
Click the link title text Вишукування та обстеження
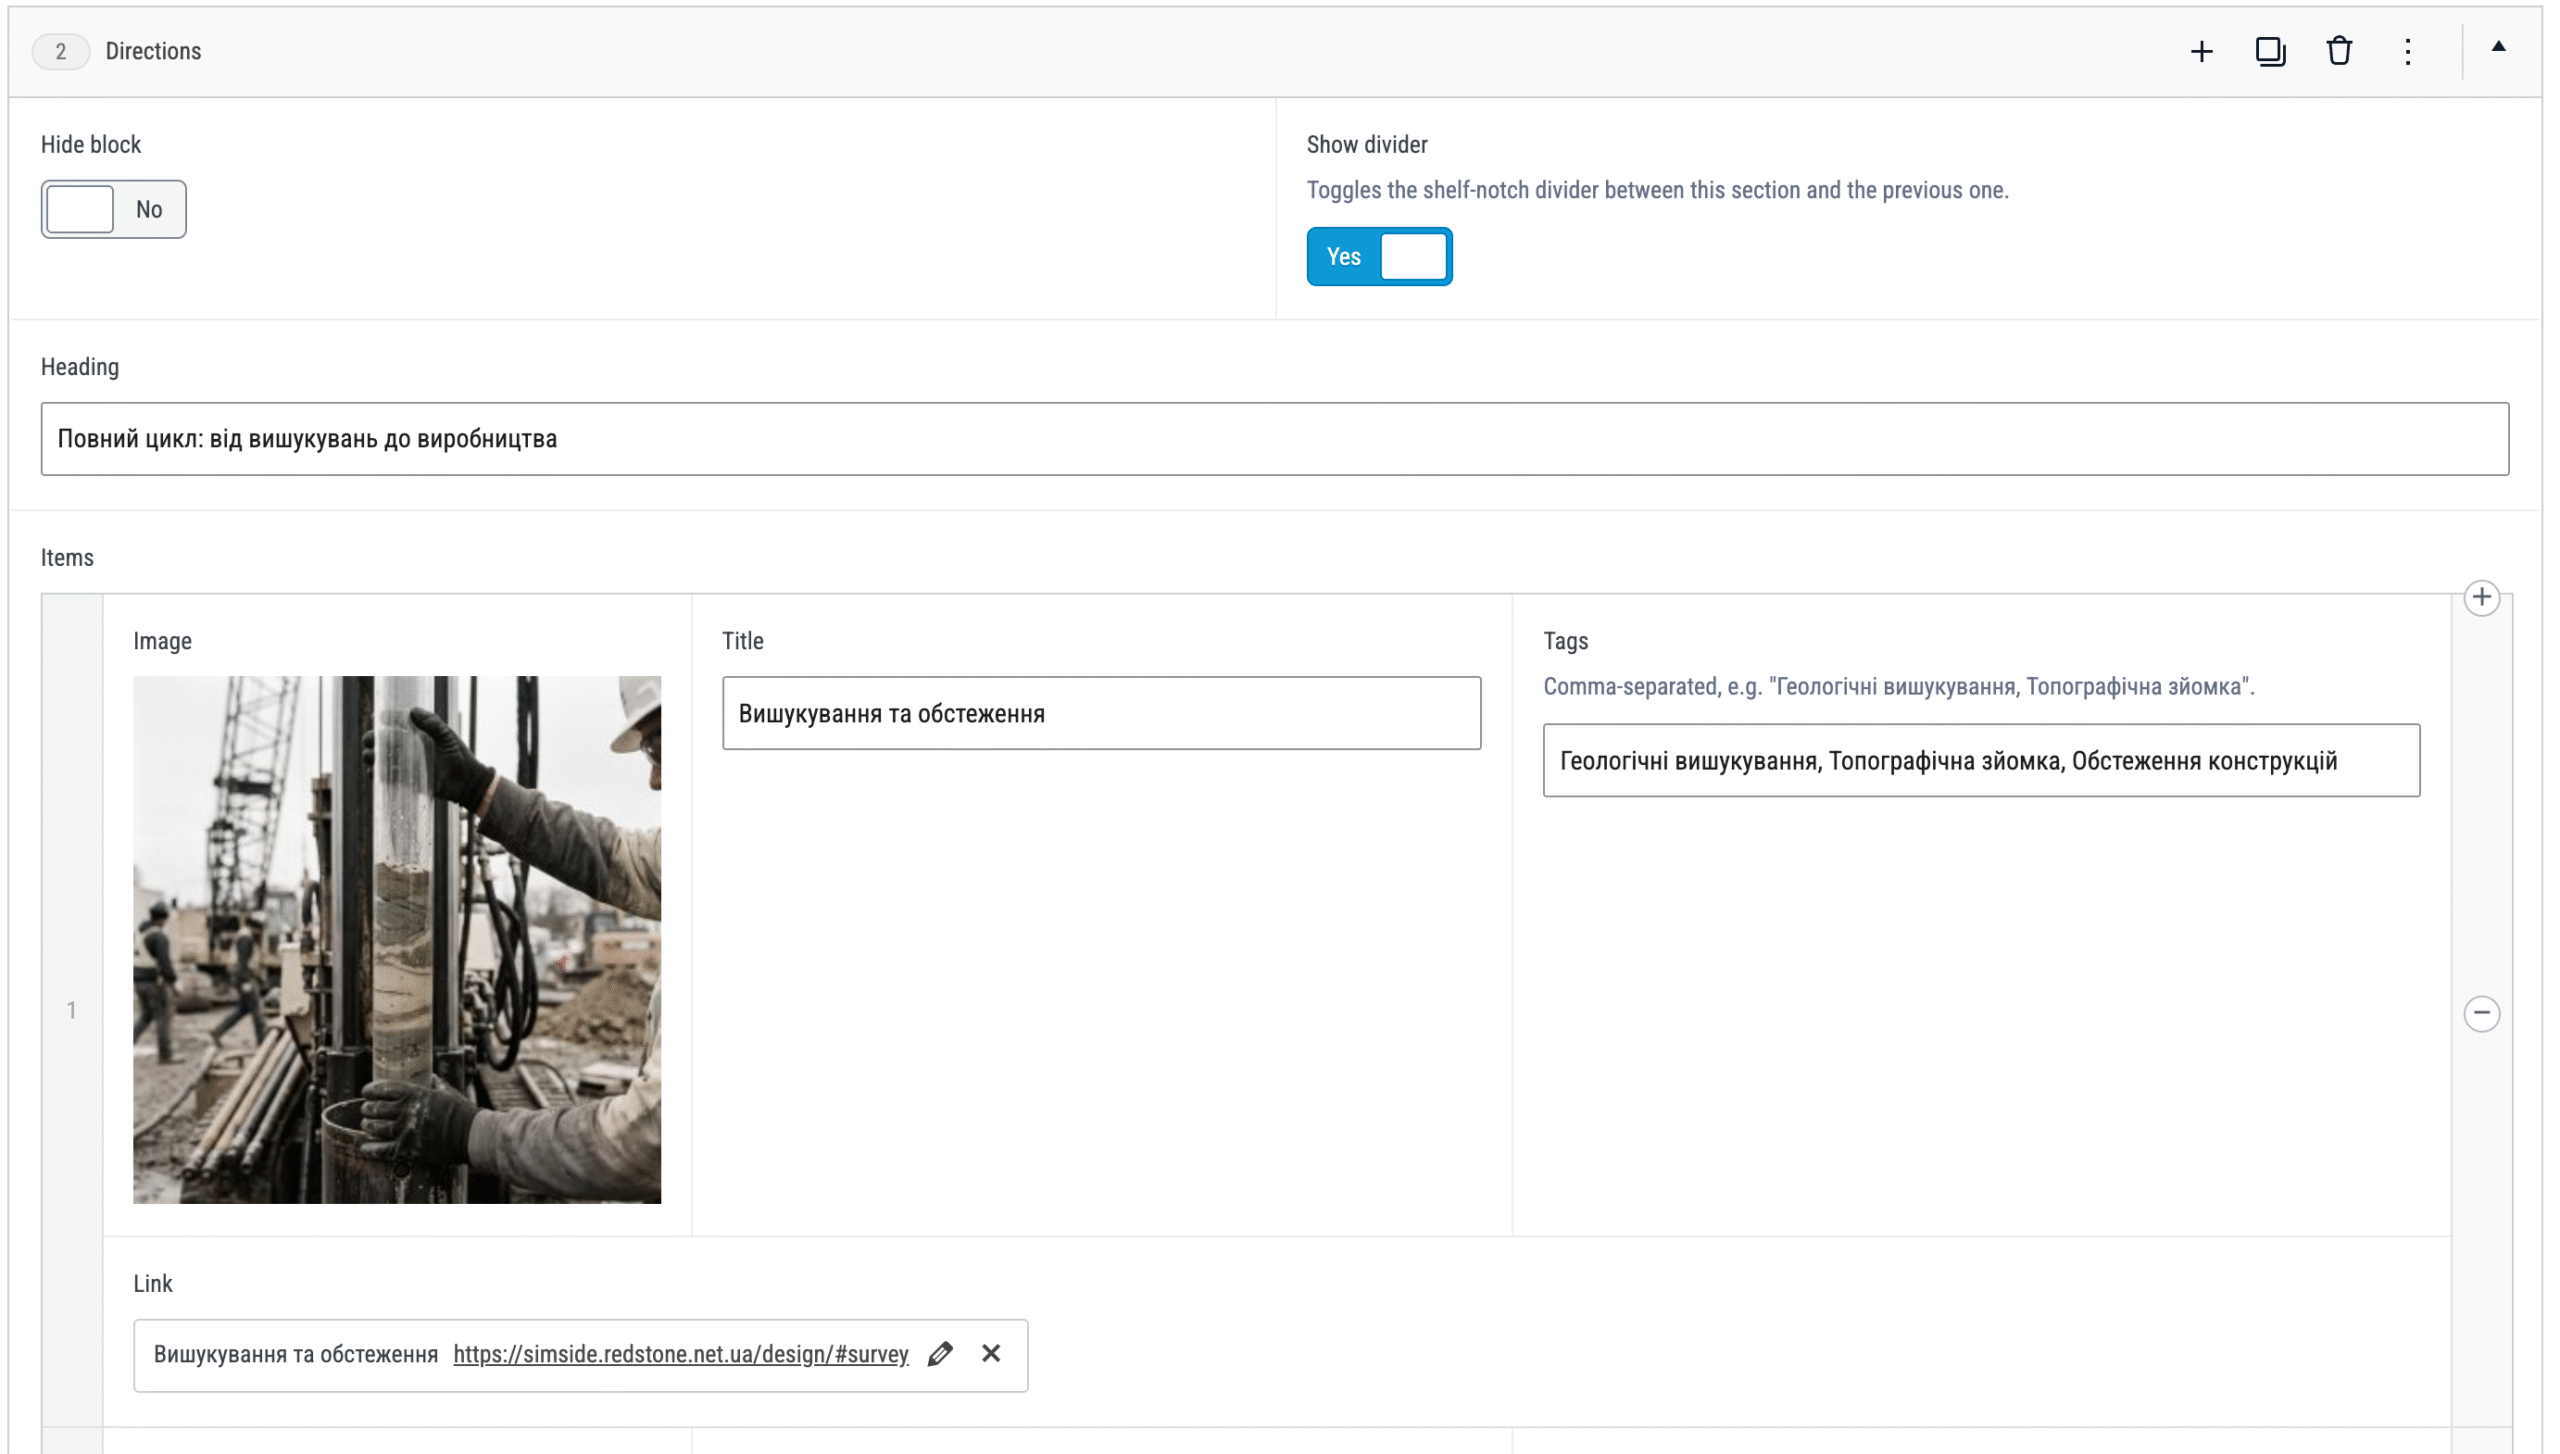point(296,1354)
